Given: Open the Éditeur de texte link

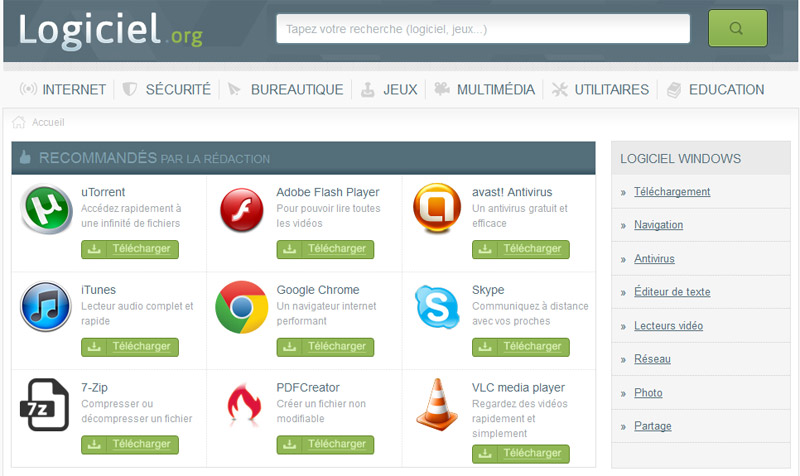Looking at the screenshot, I should (672, 292).
